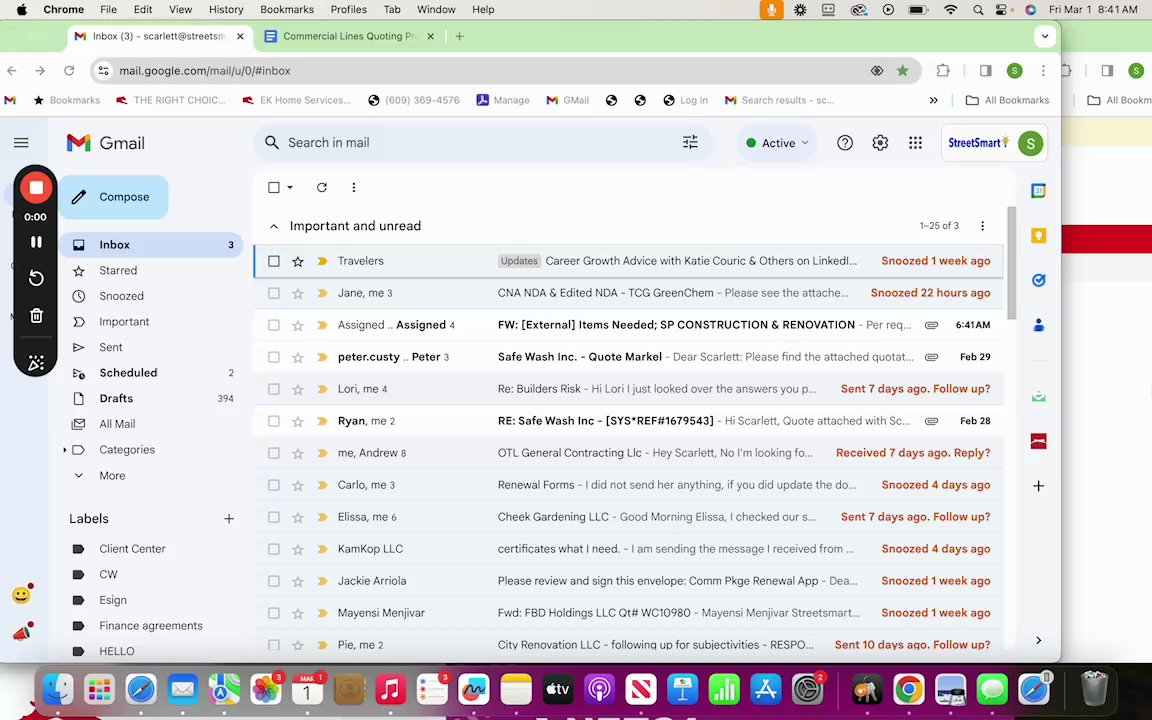Pause the screen recording

[36, 242]
